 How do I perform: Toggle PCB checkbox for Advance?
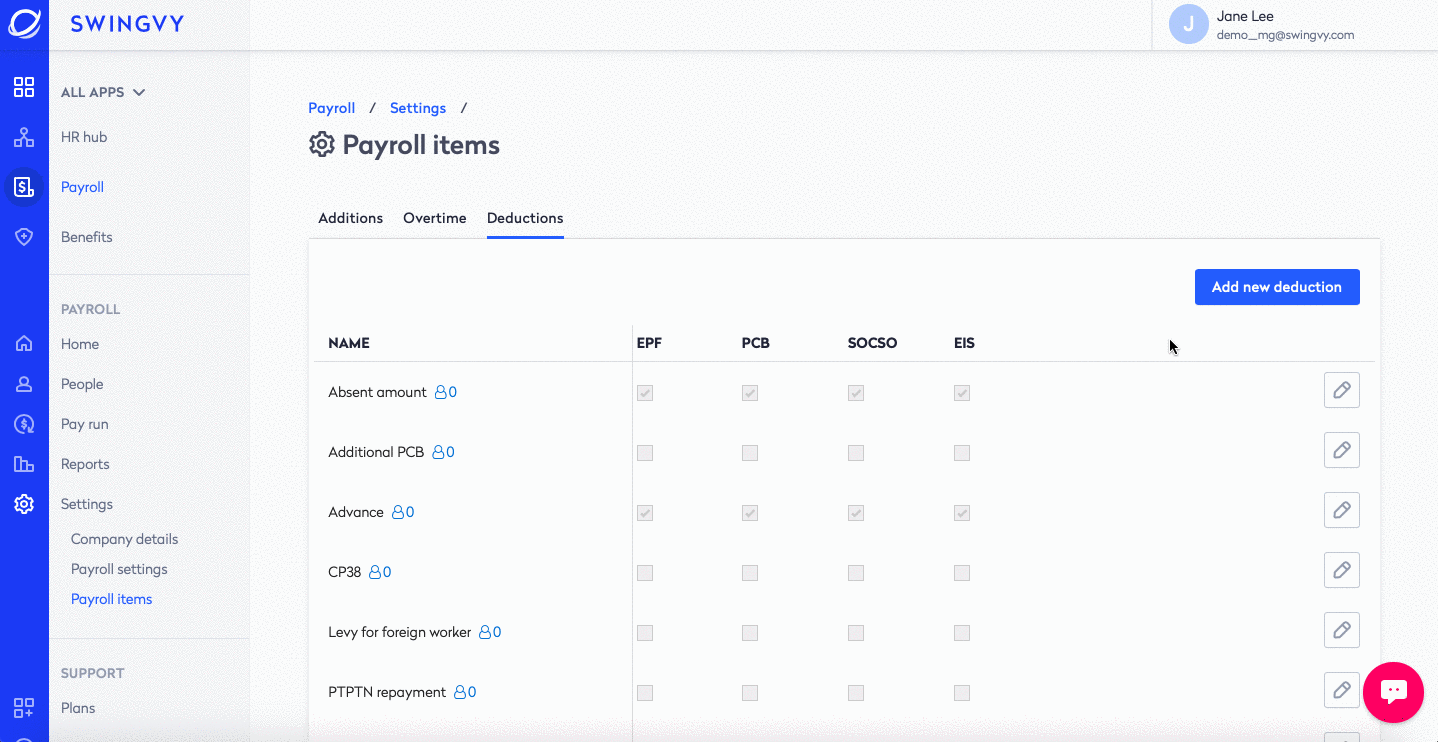click(x=750, y=513)
